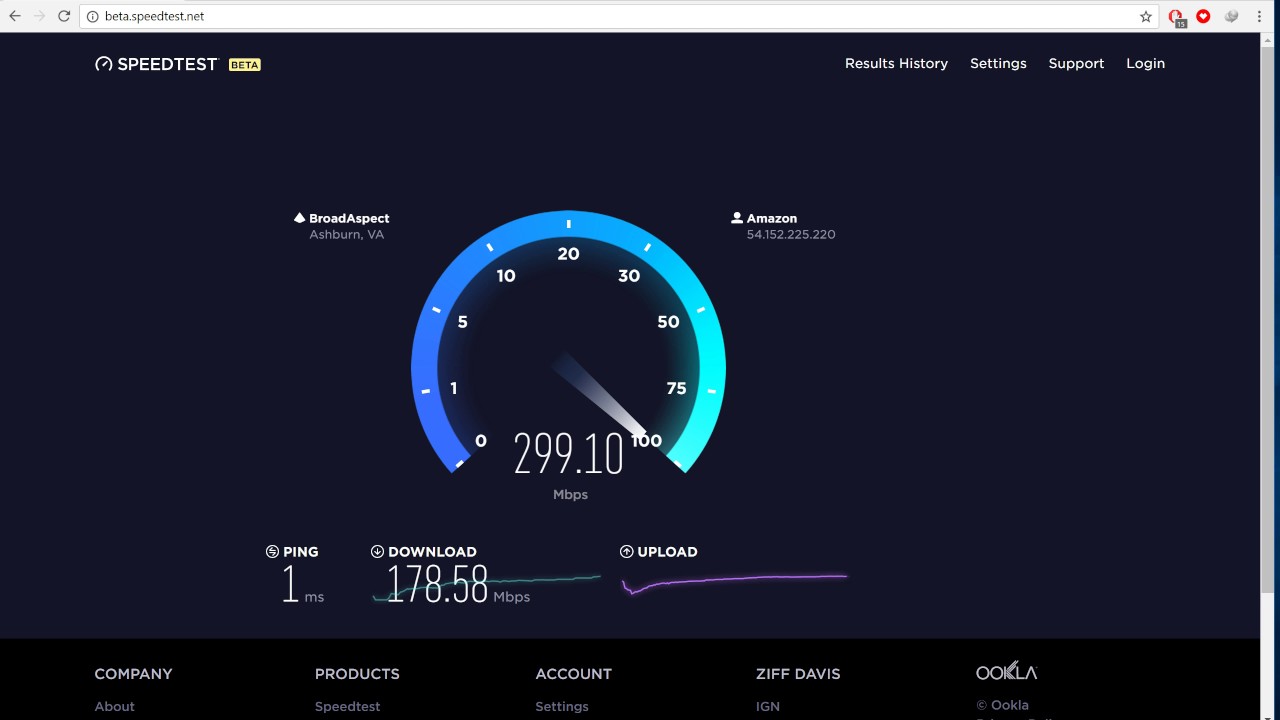This screenshot has height=720, width=1280.
Task: Click the UPLOAD arrow icon
Action: pos(627,552)
